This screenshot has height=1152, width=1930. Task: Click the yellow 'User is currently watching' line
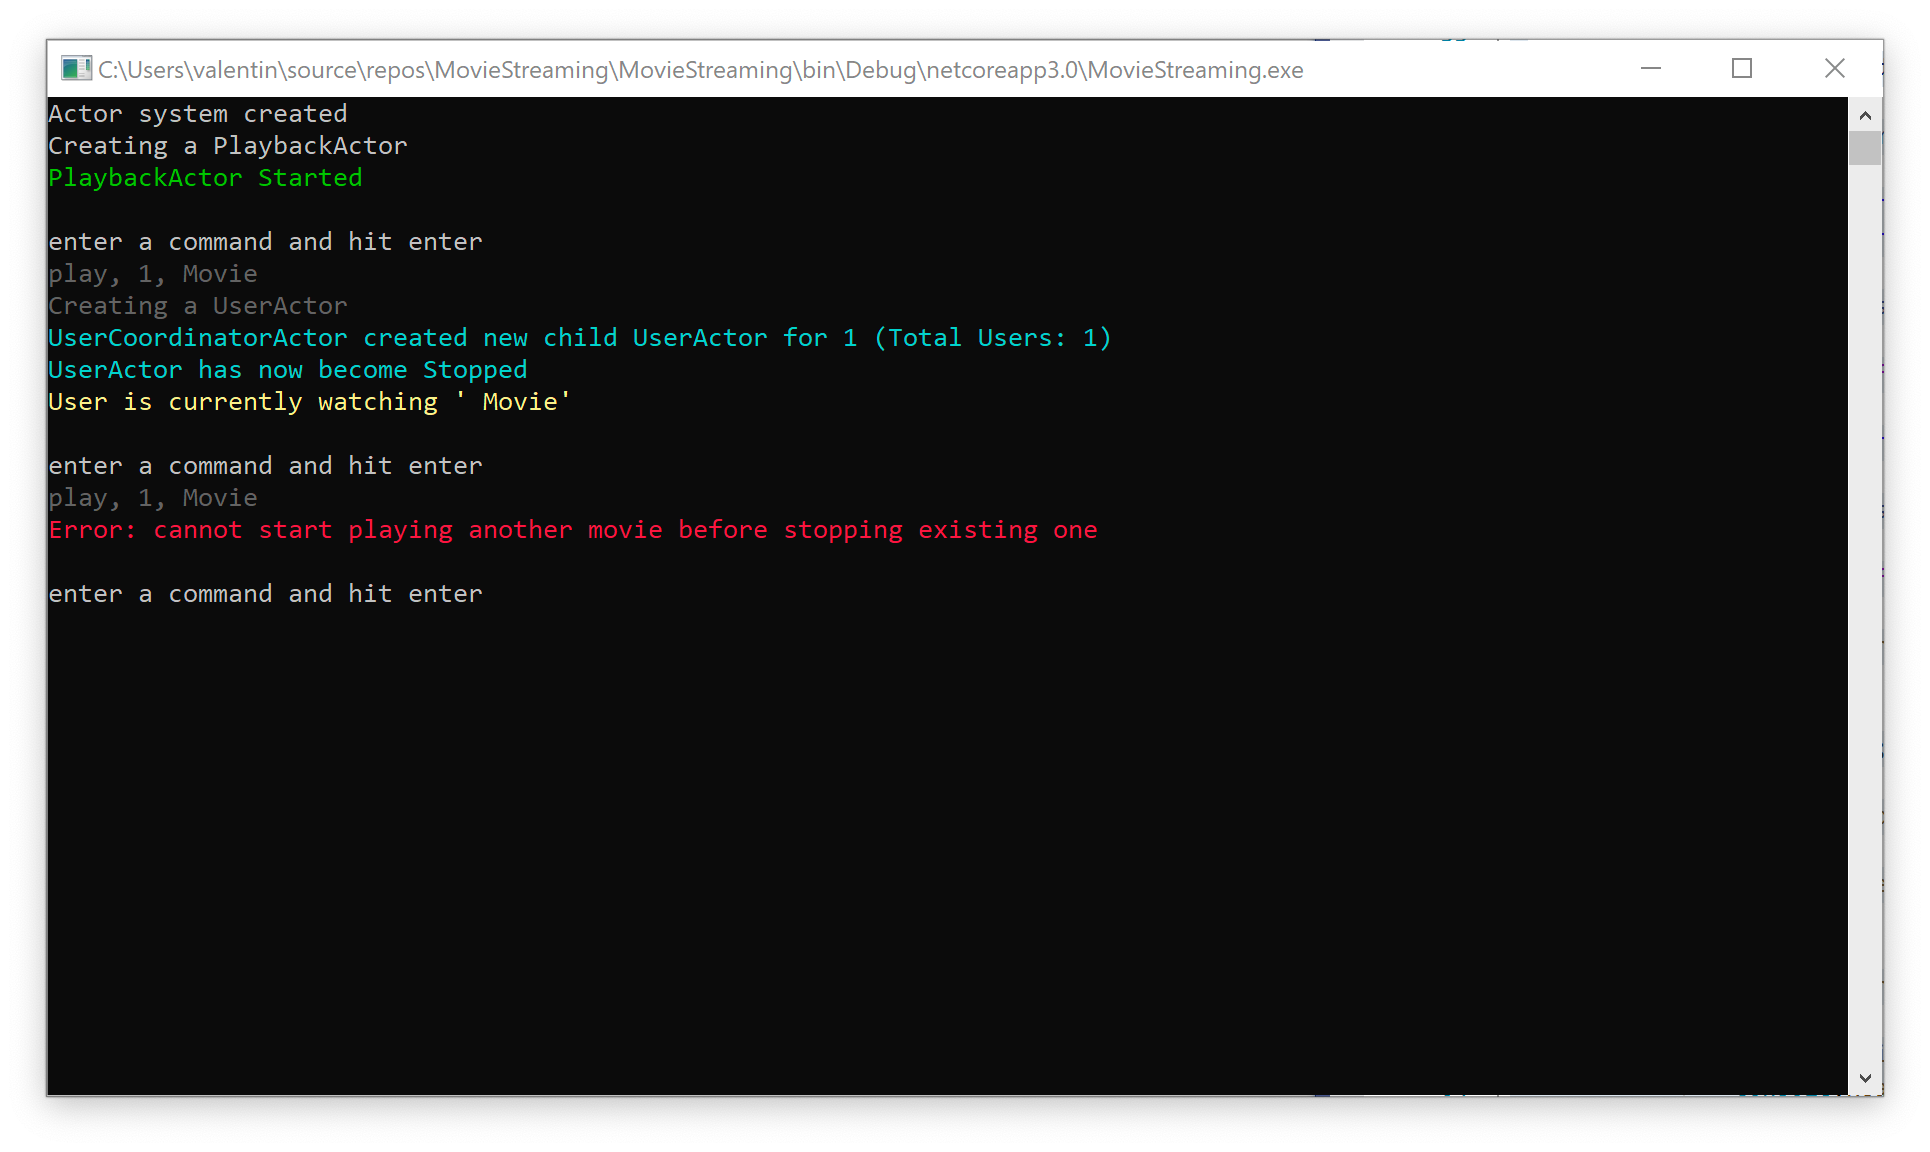coord(309,402)
